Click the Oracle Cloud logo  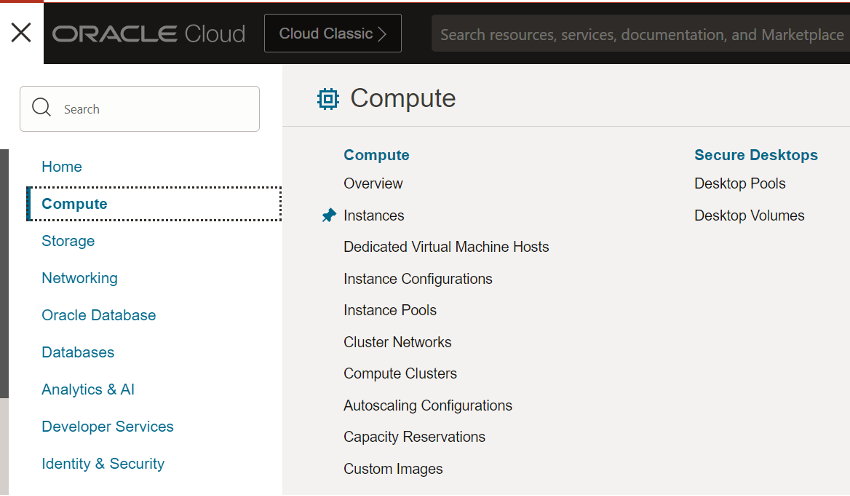149,34
